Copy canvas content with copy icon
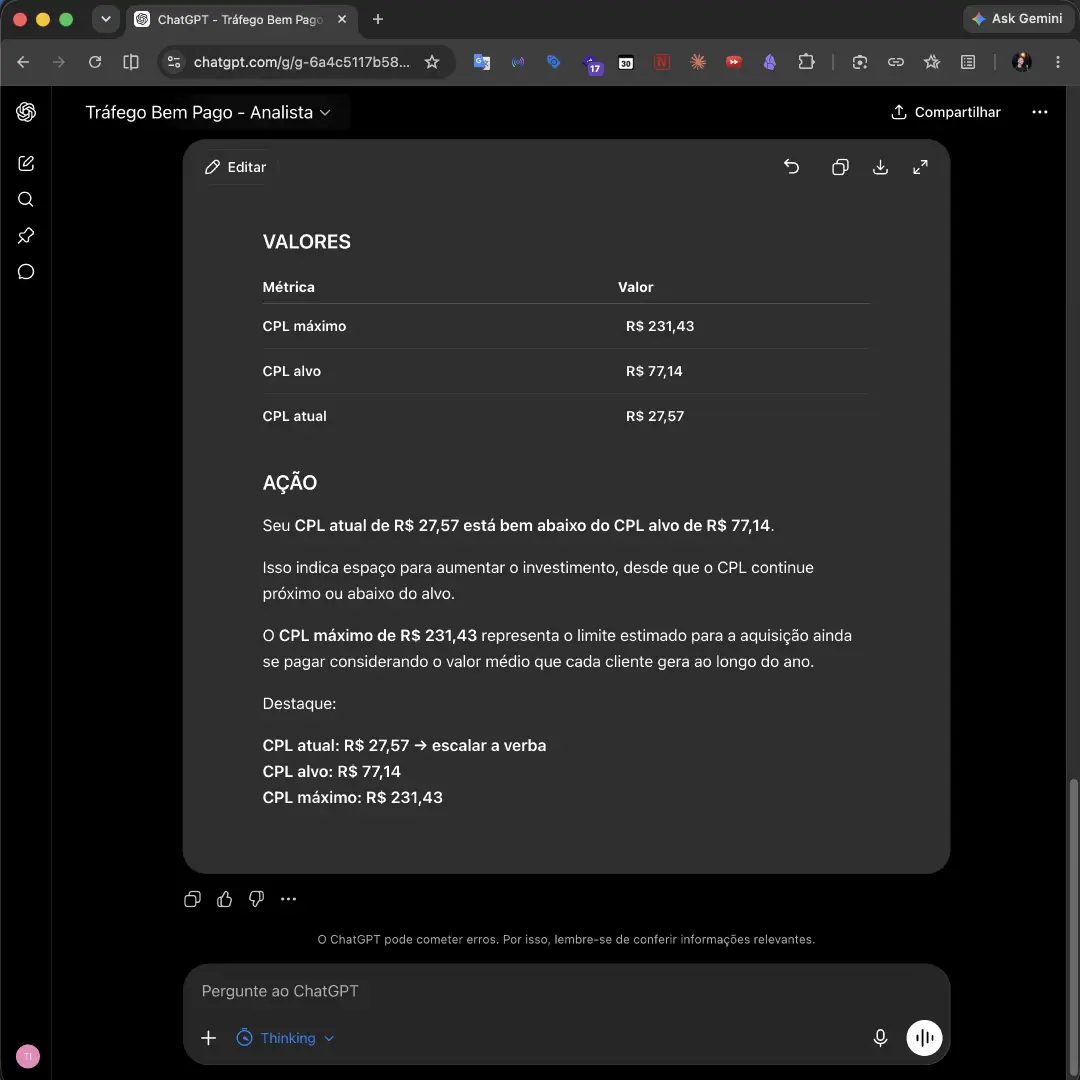 [x=840, y=167]
